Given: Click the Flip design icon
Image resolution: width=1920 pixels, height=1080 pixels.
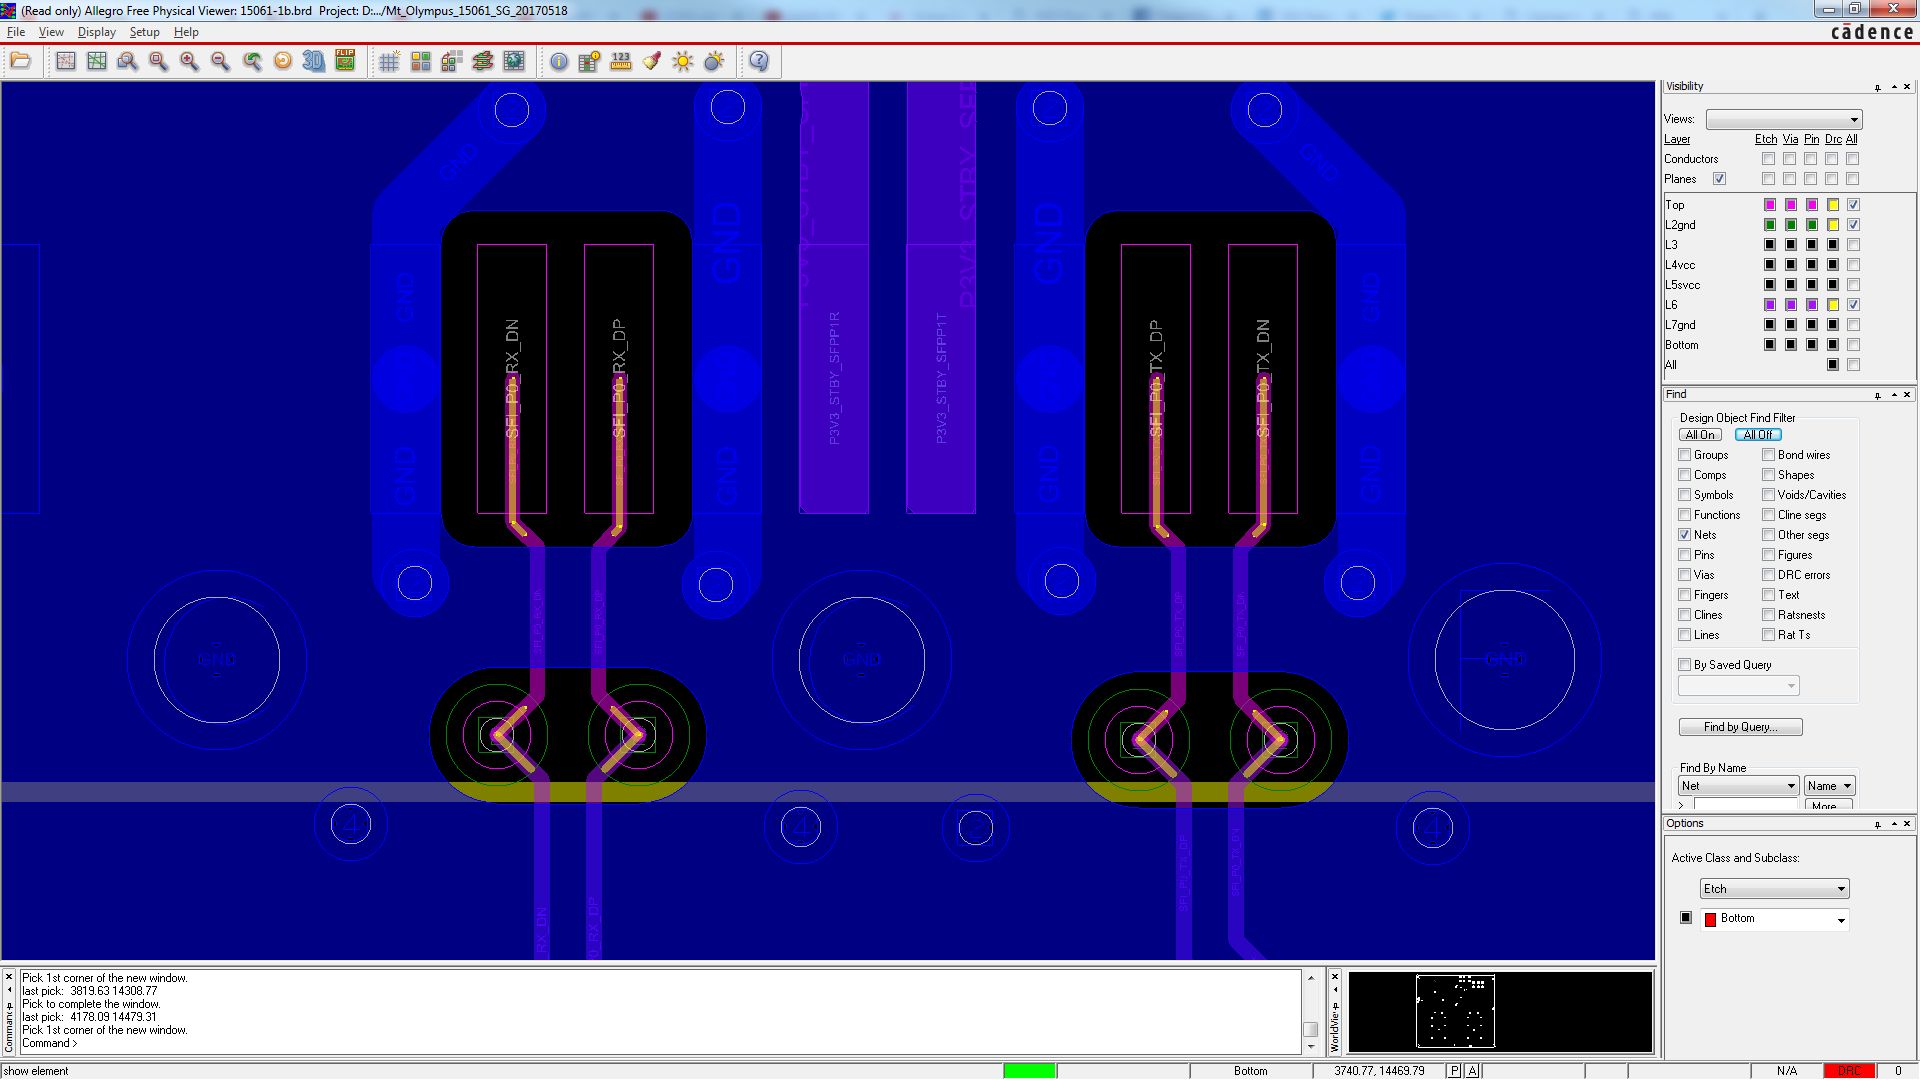Looking at the screenshot, I should [345, 62].
